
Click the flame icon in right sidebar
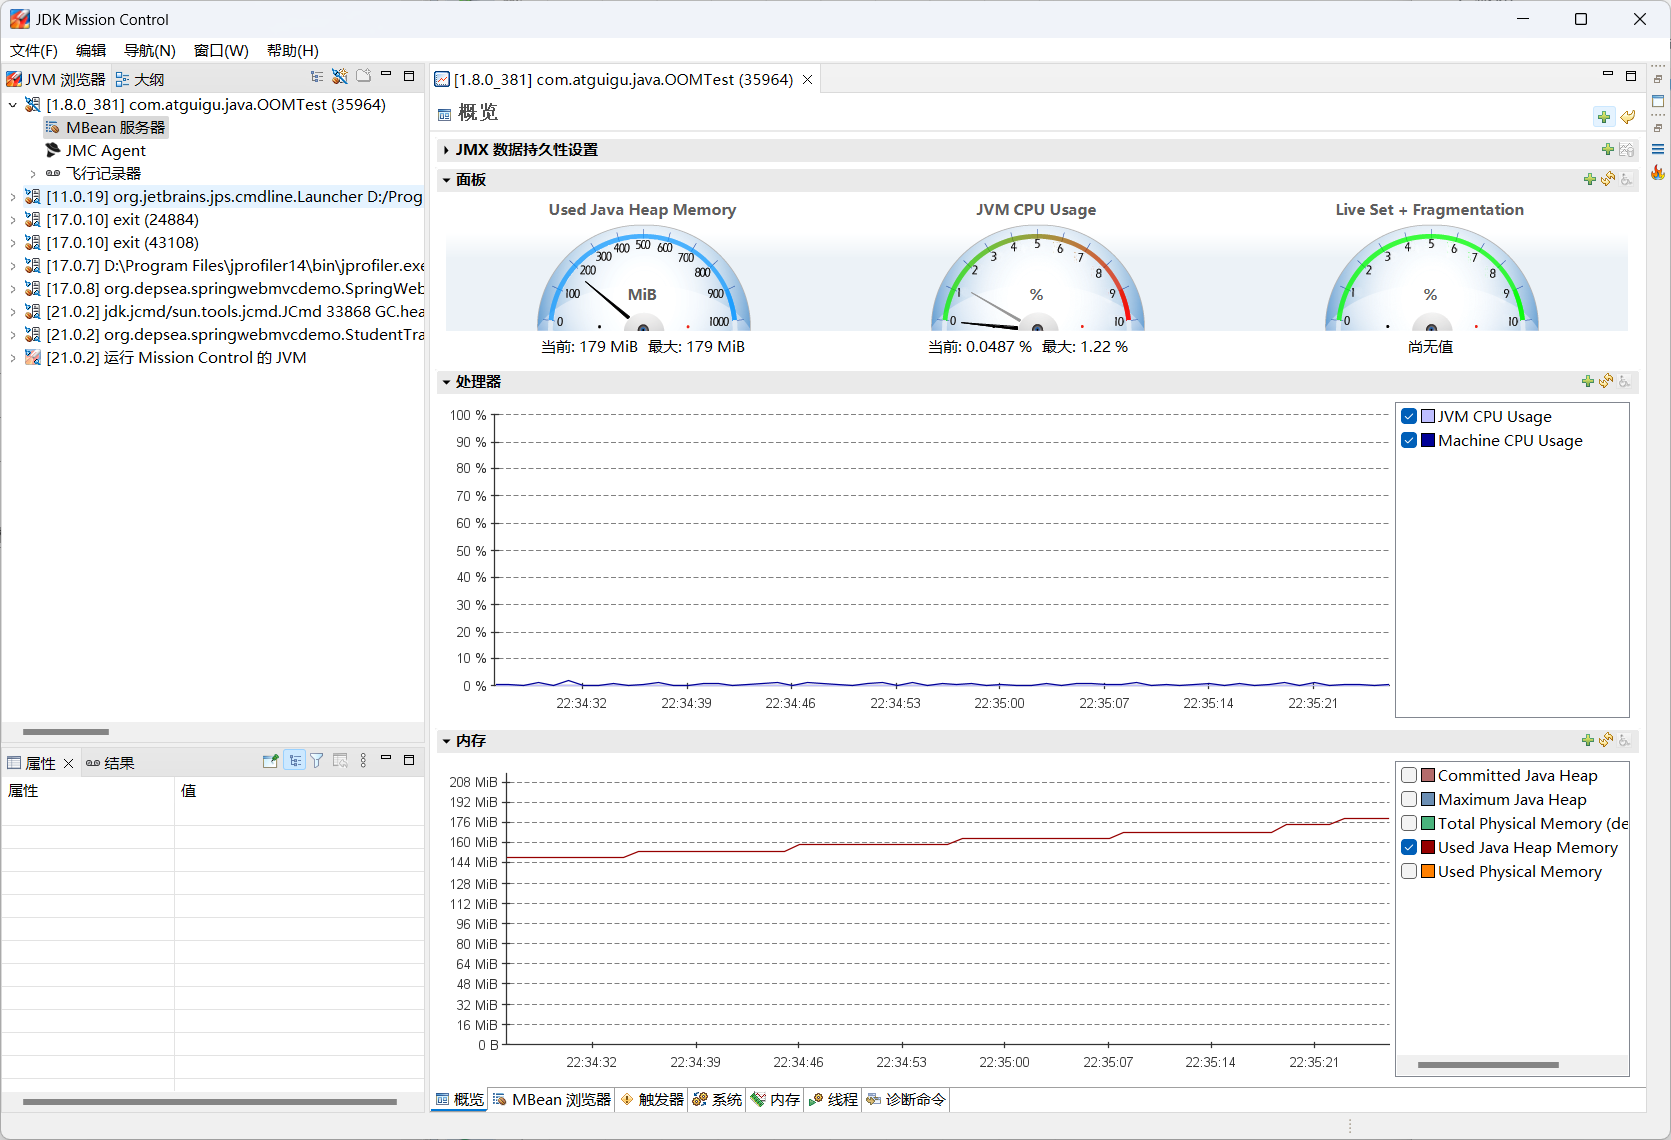(1657, 173)
